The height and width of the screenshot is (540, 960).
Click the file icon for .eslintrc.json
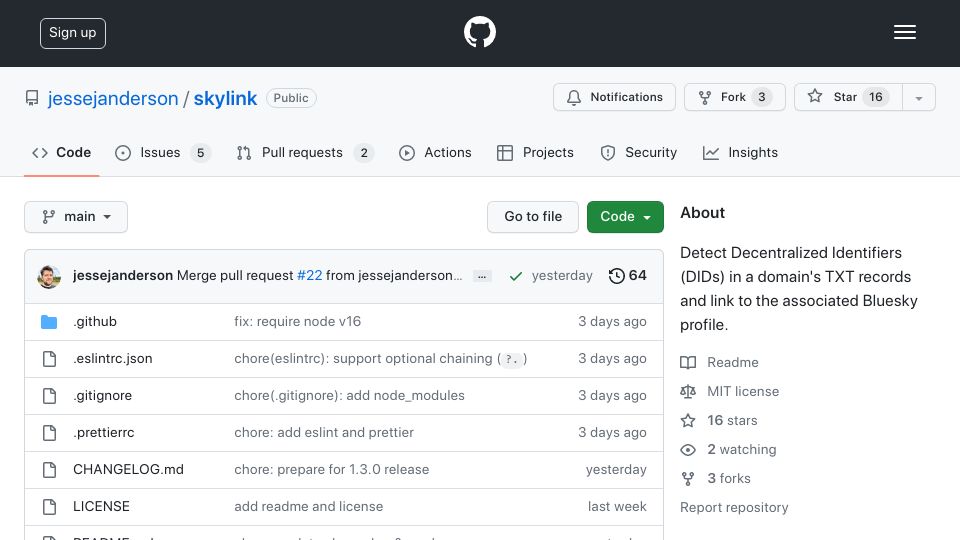pos(50,359)
